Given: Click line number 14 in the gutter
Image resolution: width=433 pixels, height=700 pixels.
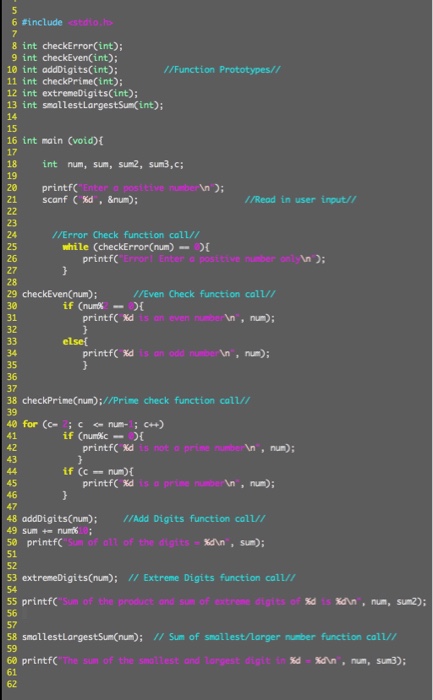Looking at the screenshot, I should [12, 117].
